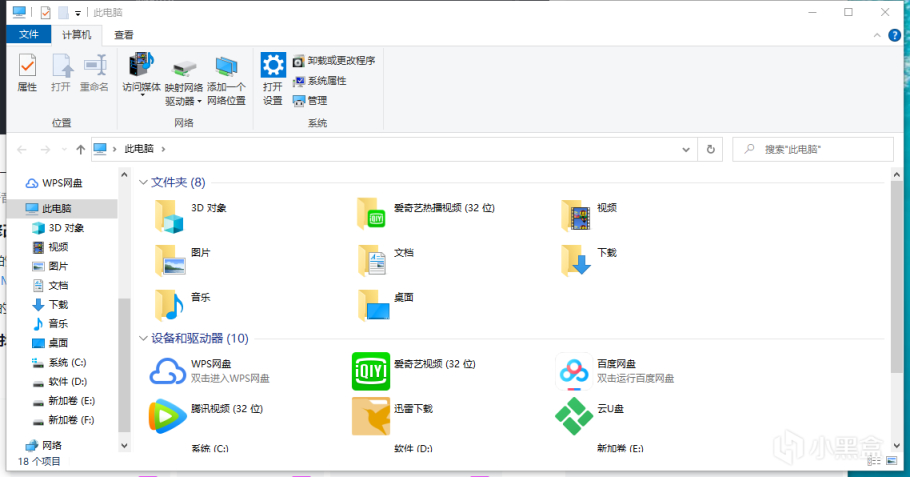Select 新加卷 (F:) in navigation pane
Screen dimensions: 910x477
coord(63,420)
